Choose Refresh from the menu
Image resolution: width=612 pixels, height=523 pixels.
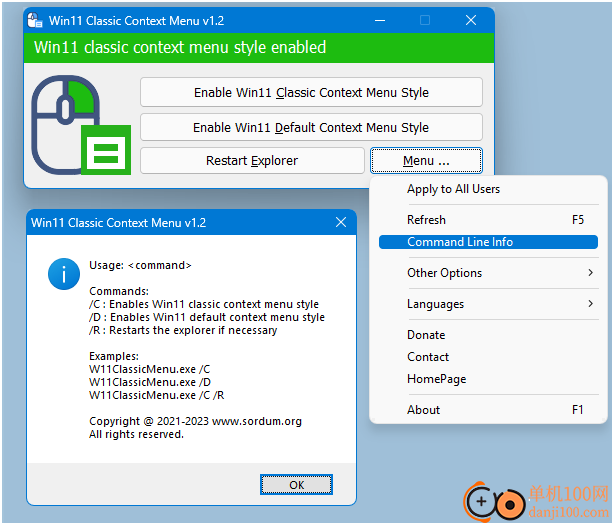click(x=488, y=220)
